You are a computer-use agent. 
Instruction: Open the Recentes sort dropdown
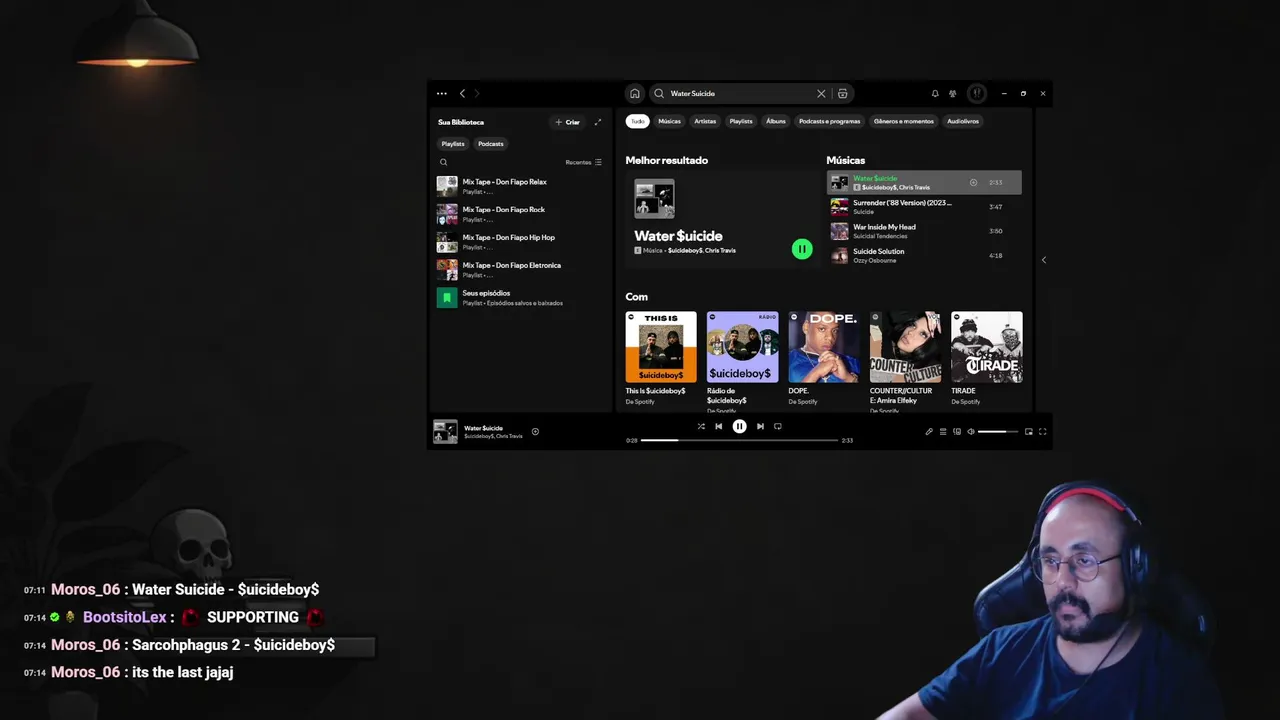(x=584, y=162)
